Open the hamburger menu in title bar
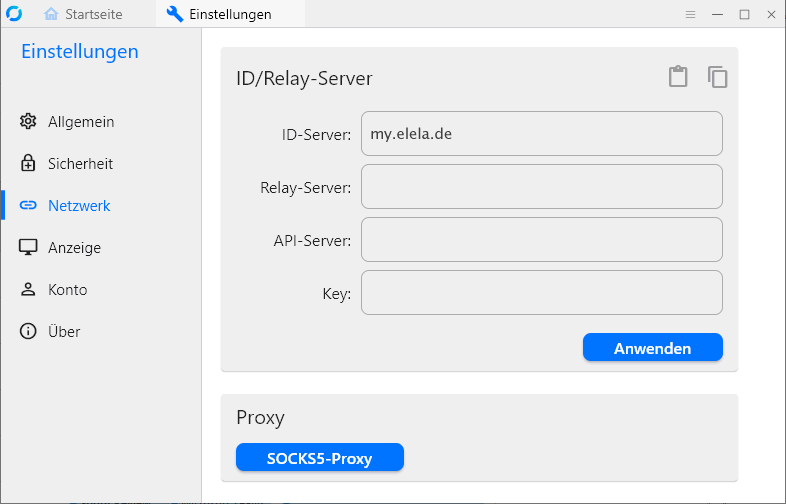 tap(690, 14)
